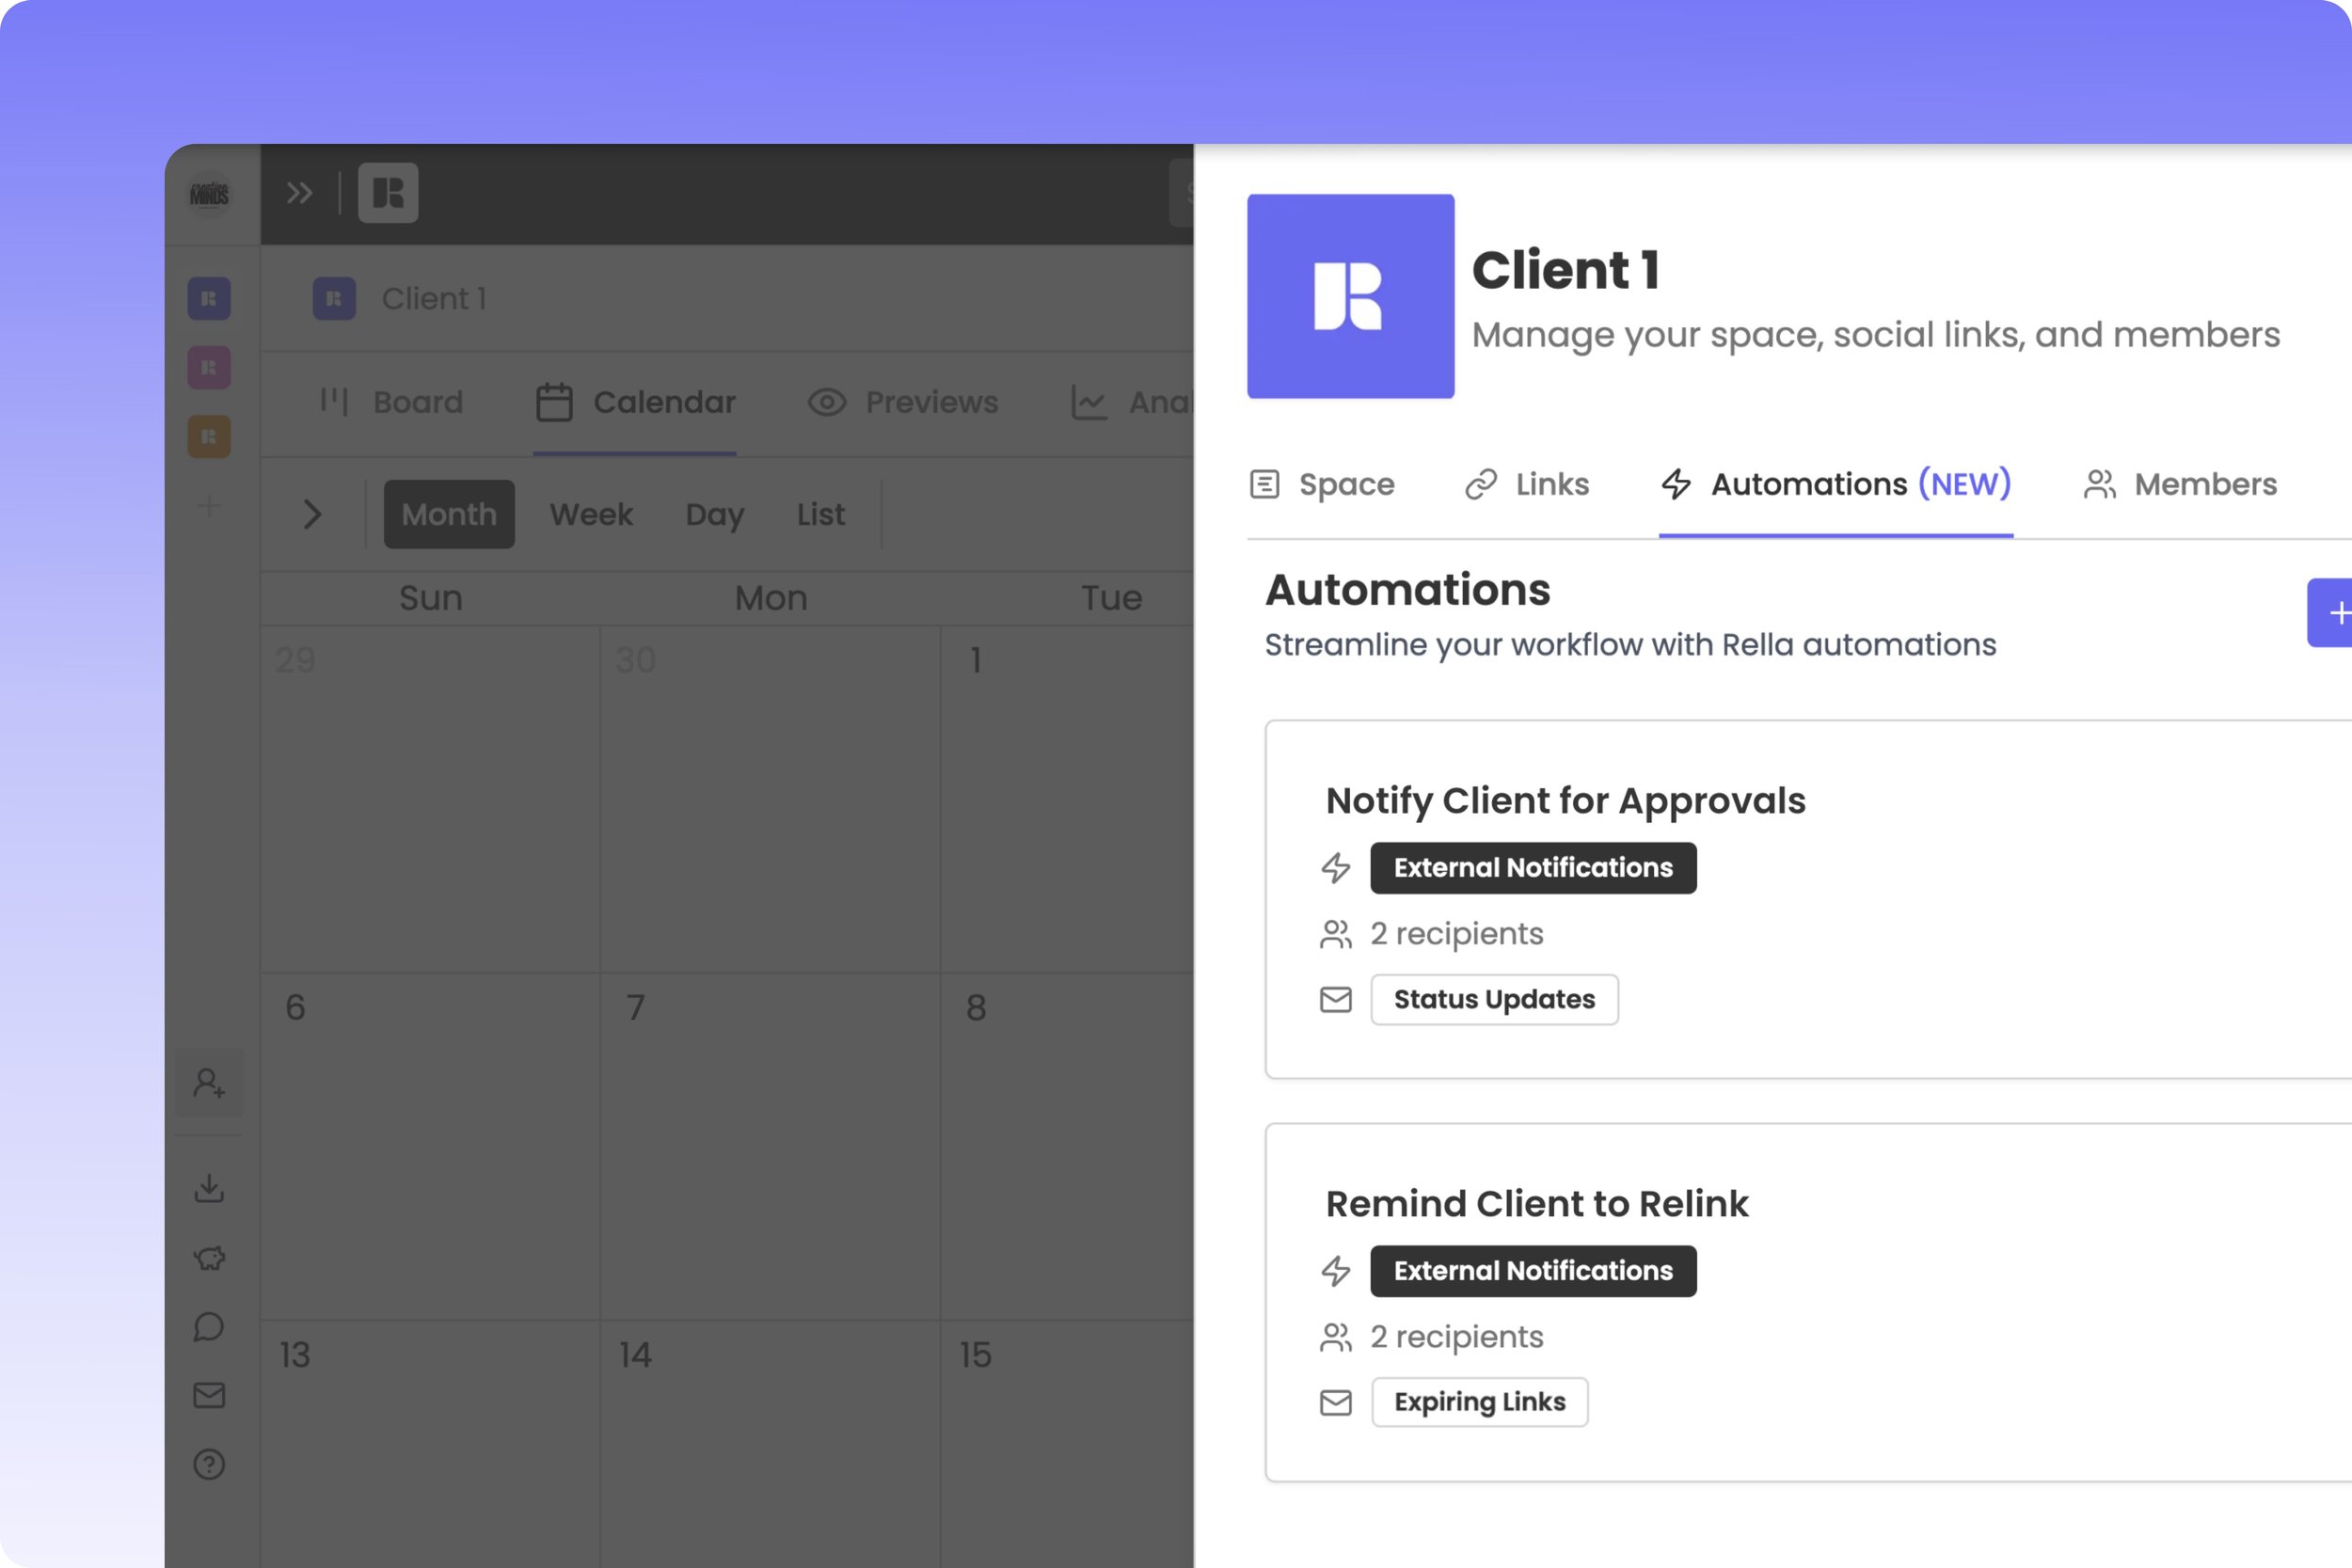Open the Members settings tab
Image resolution: width=2352 pixels, height=1568 pixels.
(x=2180, y=484)
